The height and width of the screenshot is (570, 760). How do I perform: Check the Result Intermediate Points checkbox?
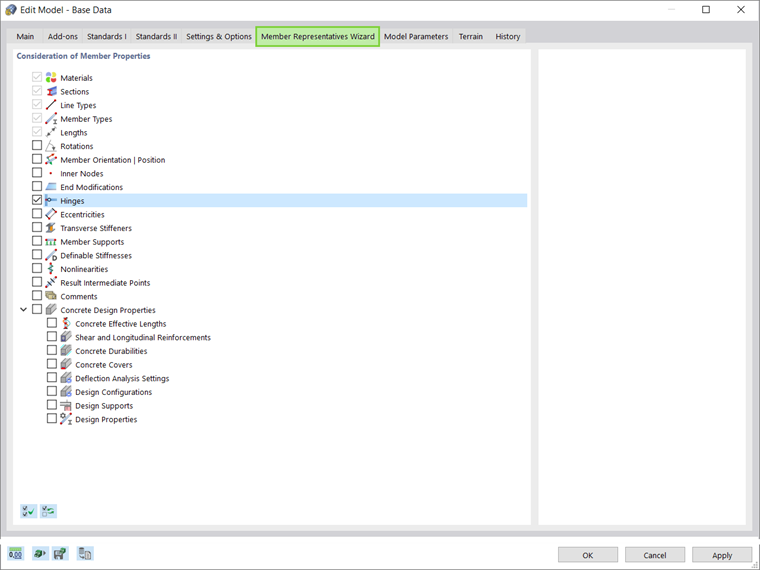click(x=37, y=282)
